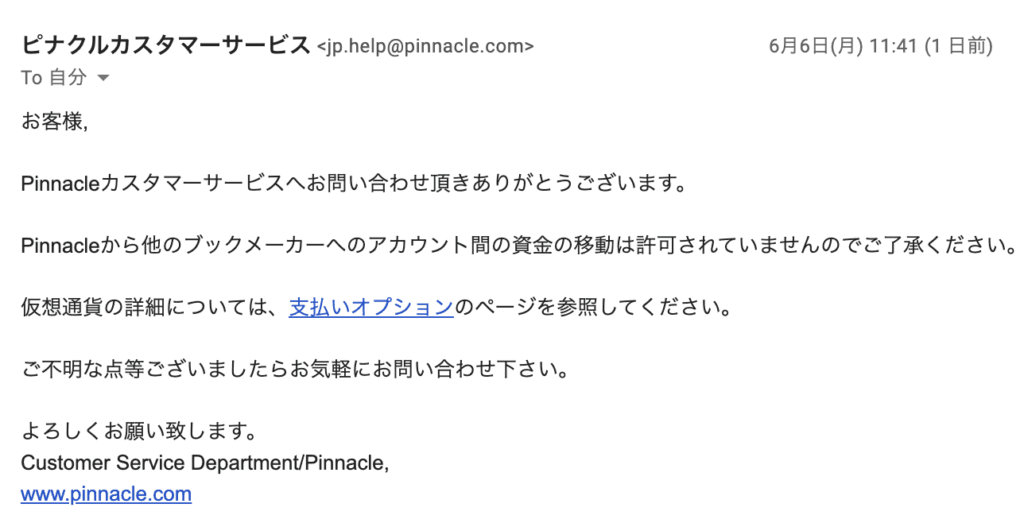Click sender address jp.help@pinnacle.com
Screen dimensions: 1024x523
[425, 46]
